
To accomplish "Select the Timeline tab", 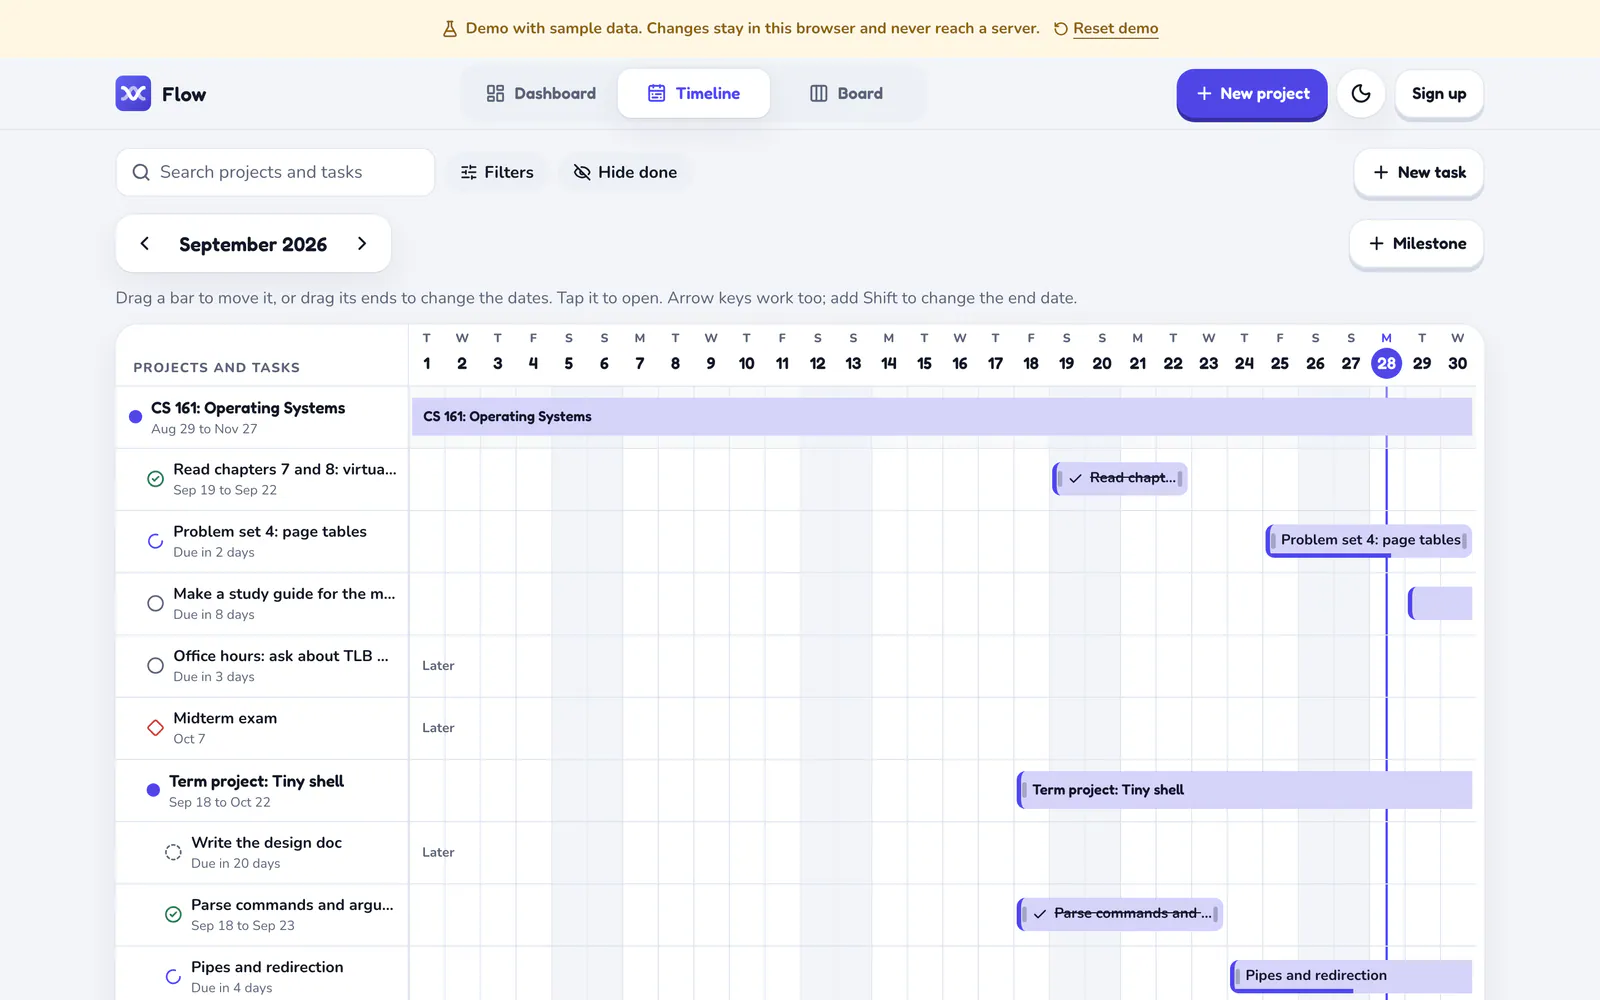I will (x=694, y=94).
